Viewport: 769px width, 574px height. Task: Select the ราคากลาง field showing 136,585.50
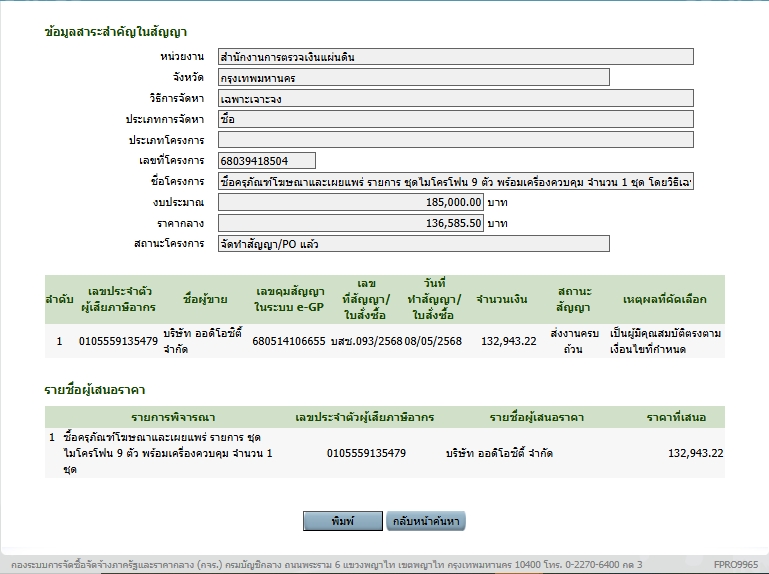(x=351, y=223)
